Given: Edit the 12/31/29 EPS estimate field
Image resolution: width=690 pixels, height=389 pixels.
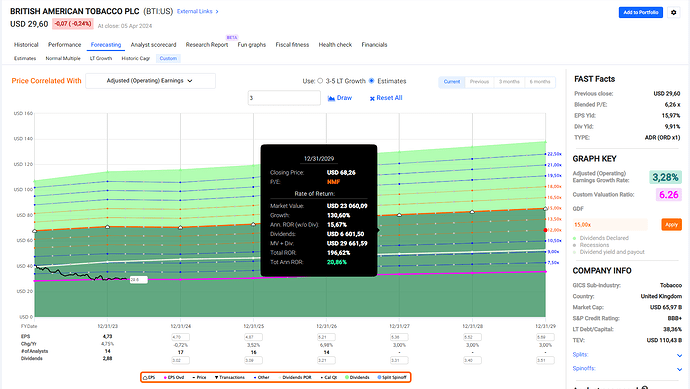Looking at the screenshot, I should pos(546,337).
